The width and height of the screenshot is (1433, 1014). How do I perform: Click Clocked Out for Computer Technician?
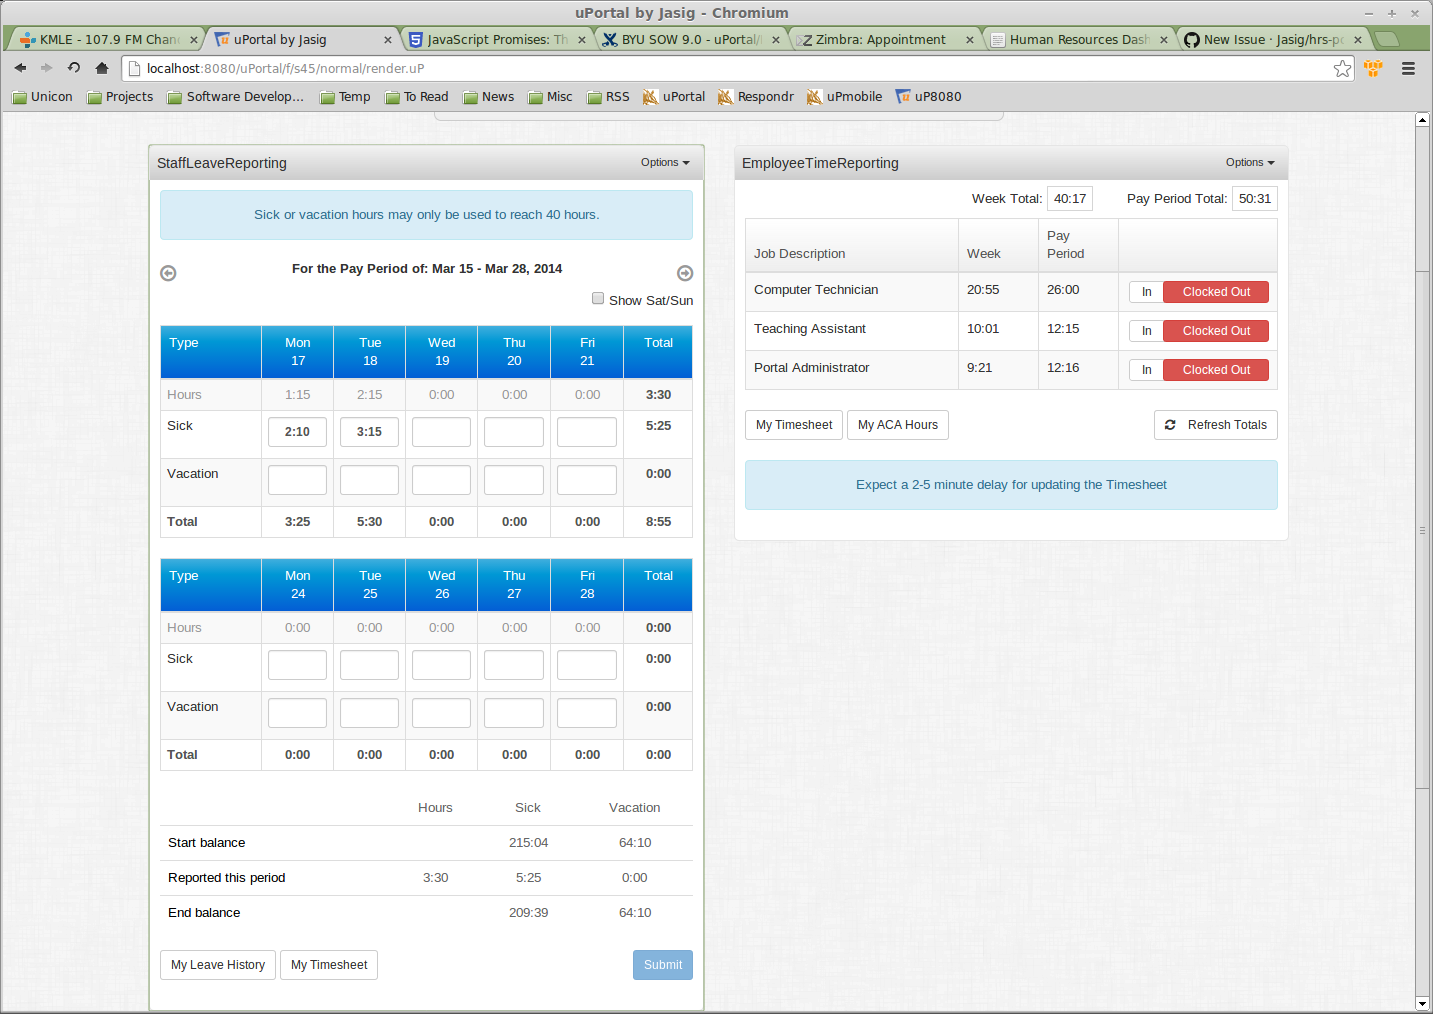click(x=1216, y=292)
